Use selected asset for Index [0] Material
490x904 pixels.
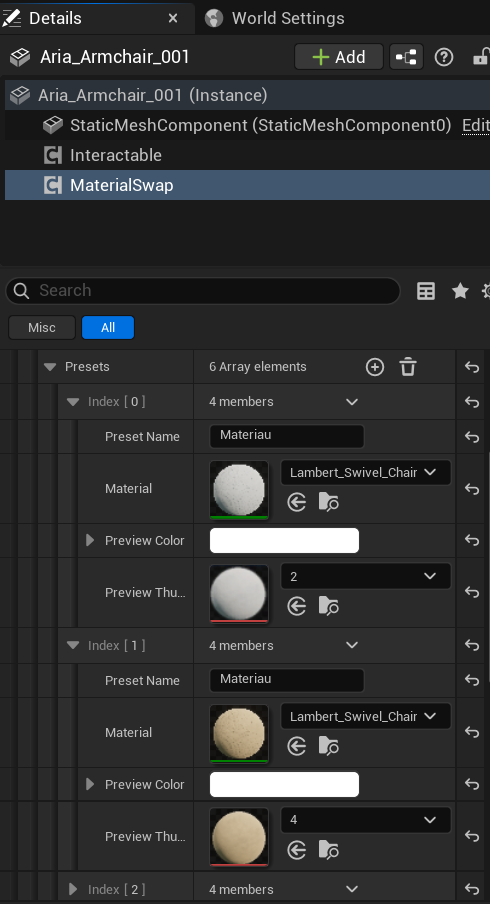tap(297, 503)
